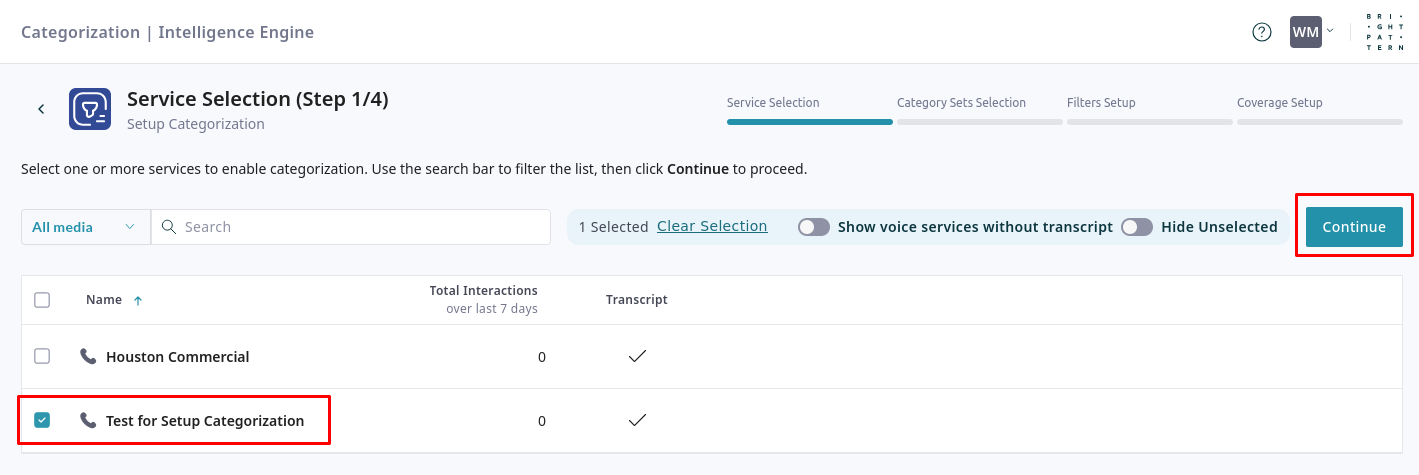Viewport: 1419px width, 475px height.
Task: Toggle Show voice services without transcript
Action: pyautogui.click(x=813, y=227)
